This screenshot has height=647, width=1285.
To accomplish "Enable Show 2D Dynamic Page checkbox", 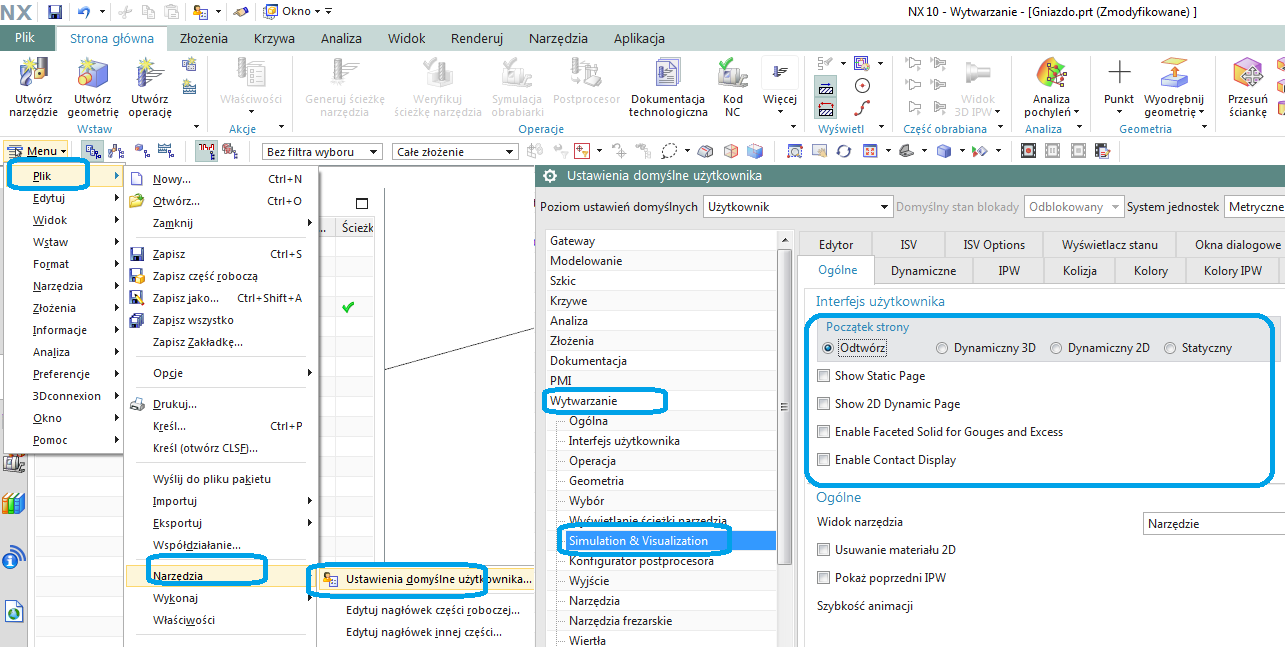I will [824, 404].
